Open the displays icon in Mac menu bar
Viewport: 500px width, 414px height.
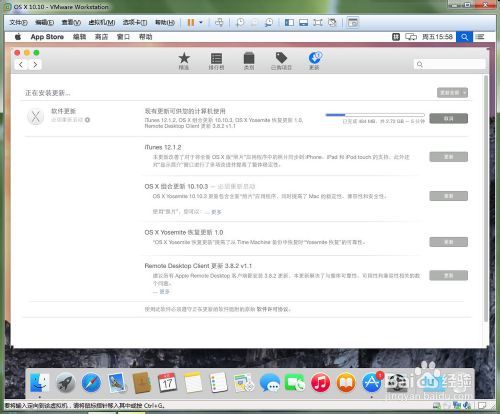pos(411,37)
